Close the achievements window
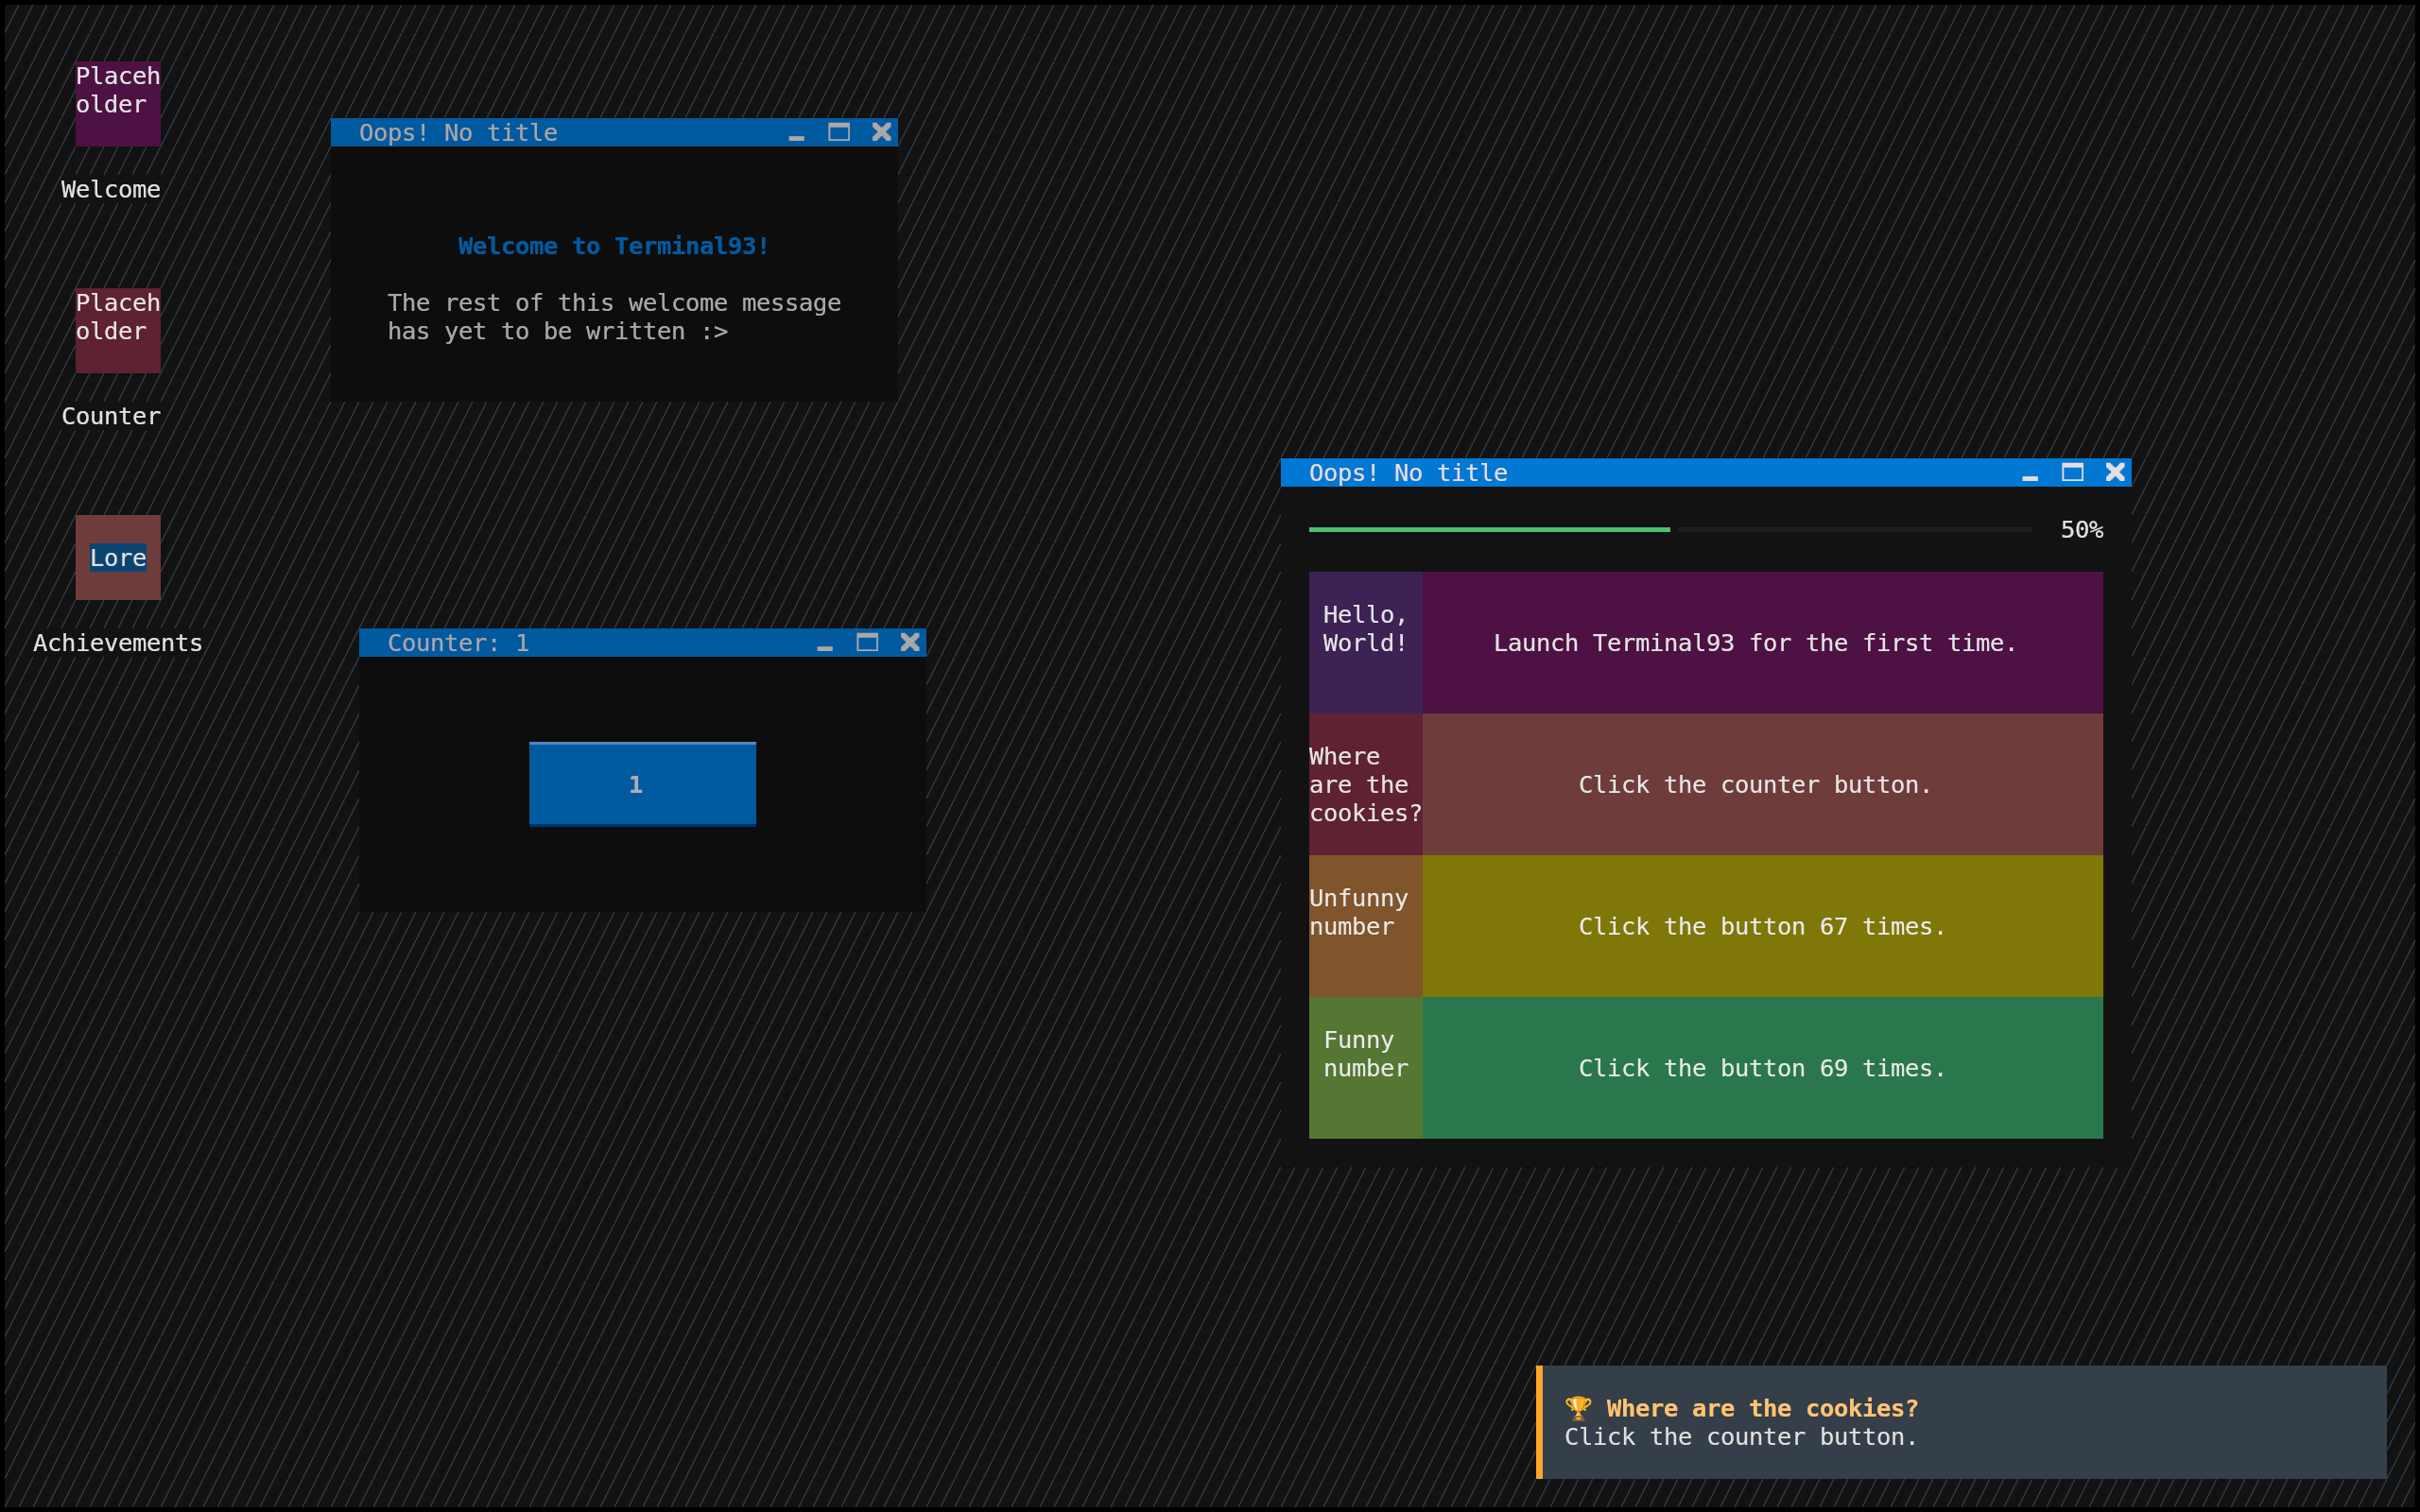Viewport: 2420px width, 1512px height. [x=2114, y=472]
